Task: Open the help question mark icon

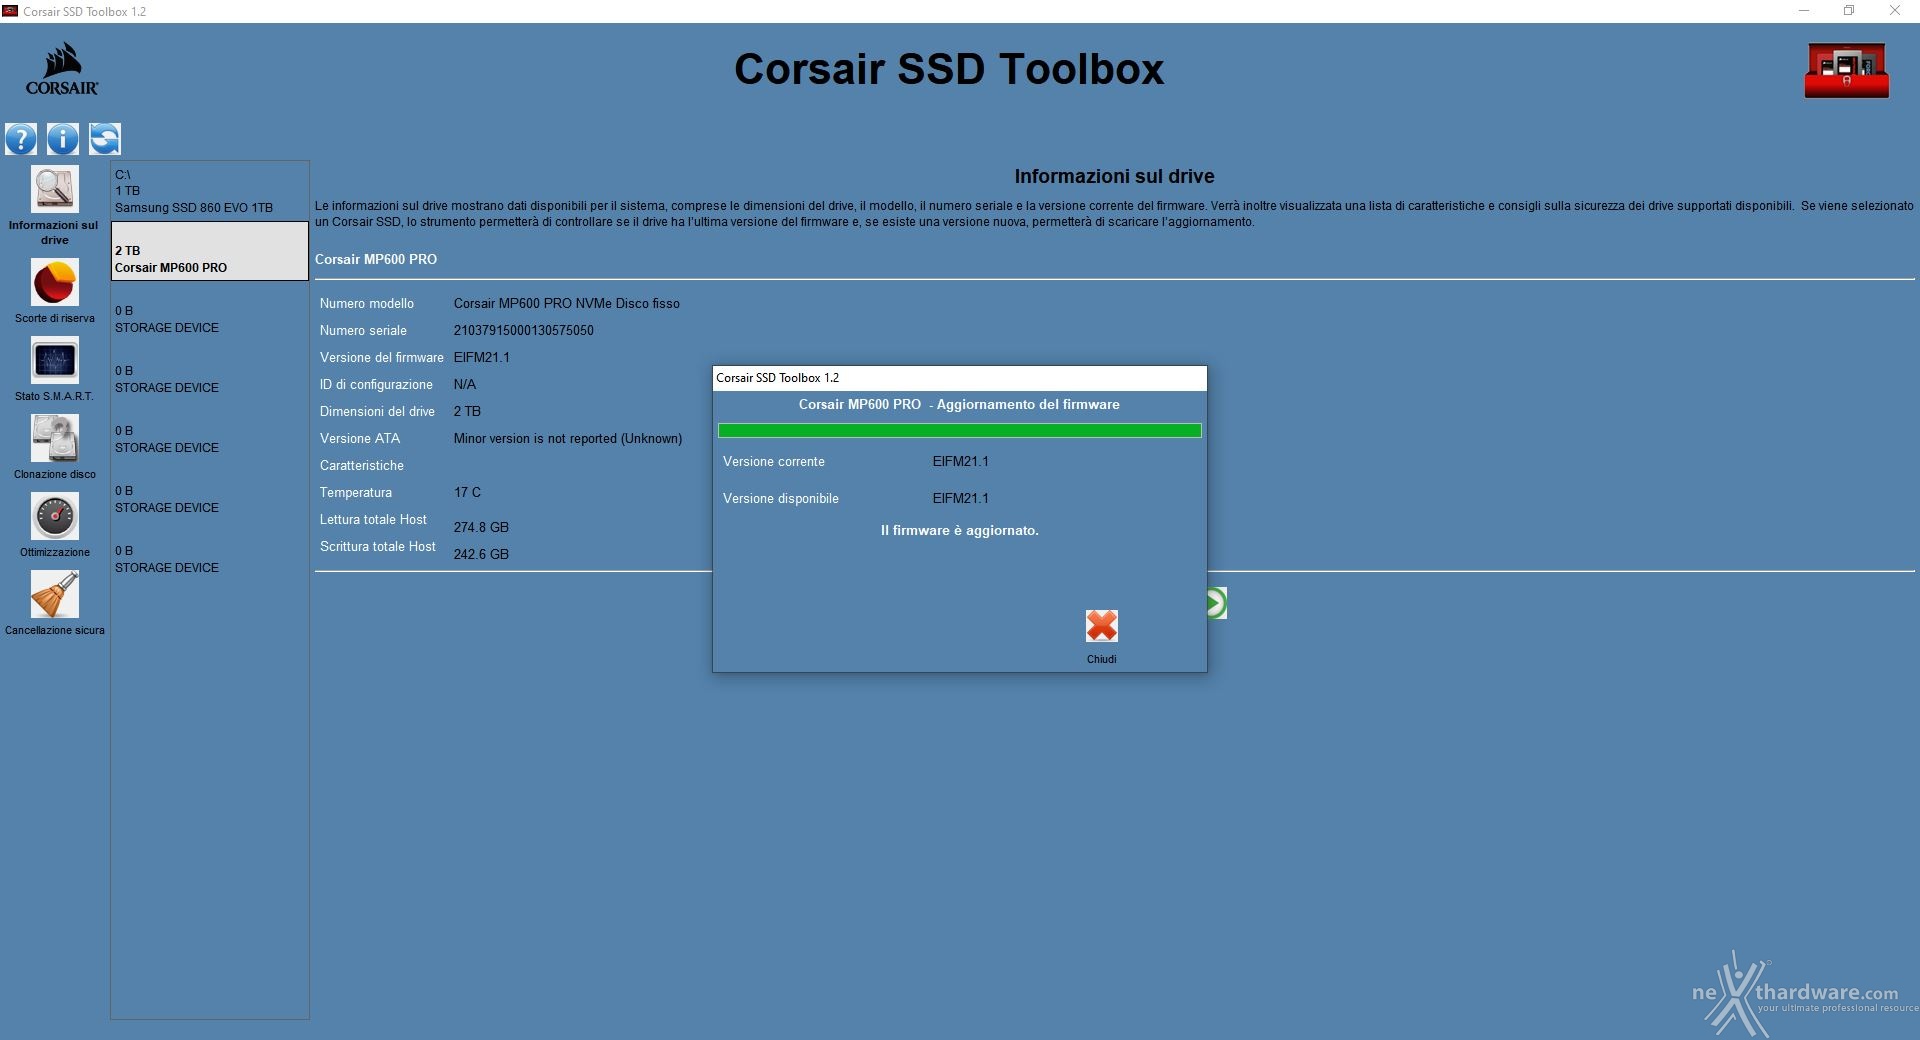Action: [x=21, y=139]
